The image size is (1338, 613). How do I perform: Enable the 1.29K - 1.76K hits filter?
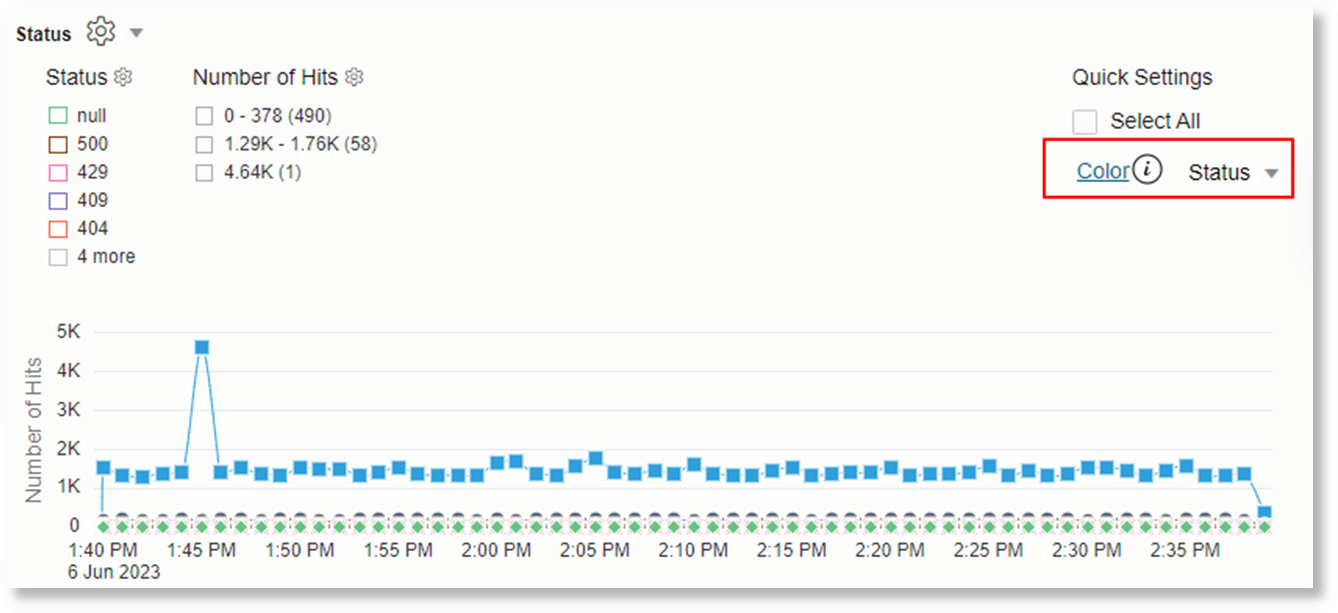click(x=204, y=143)
